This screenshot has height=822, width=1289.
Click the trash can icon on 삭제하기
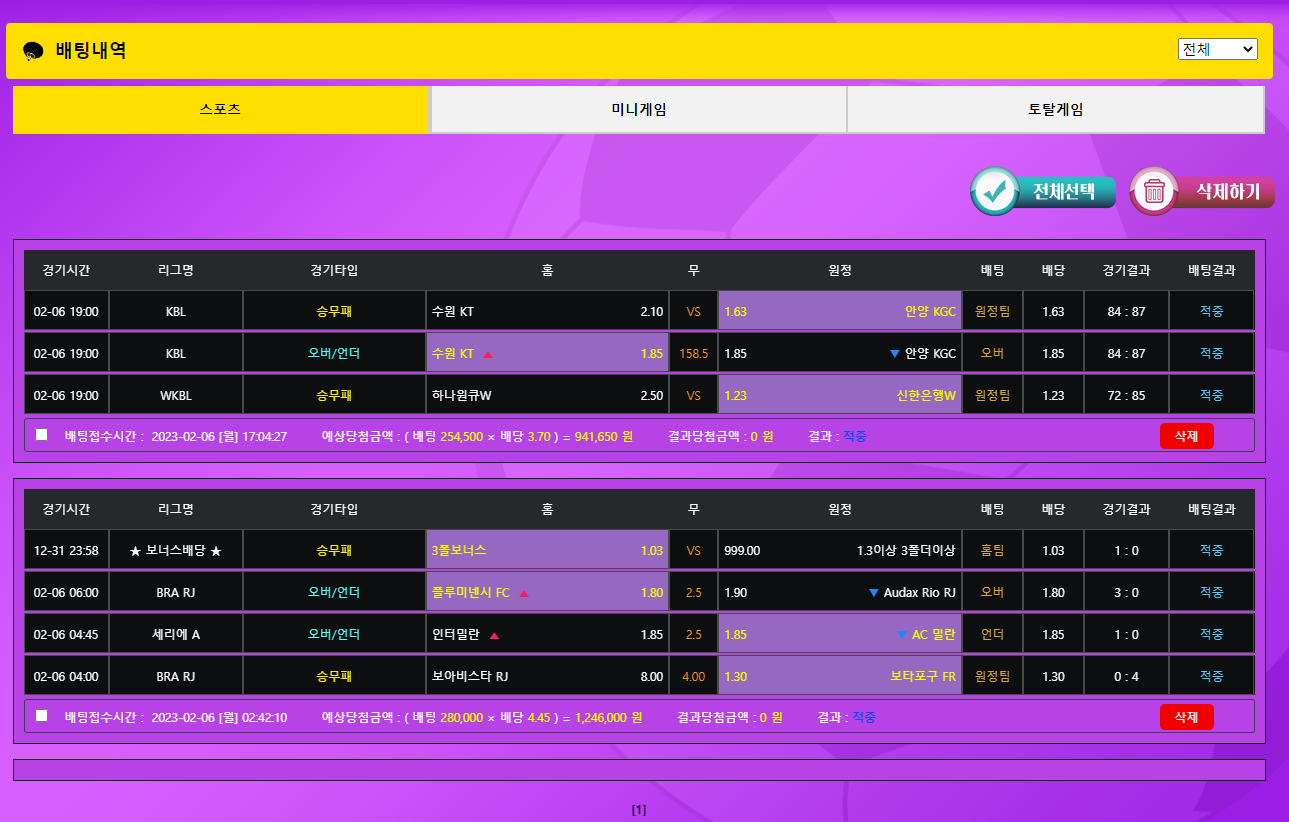click(1154, 191)
